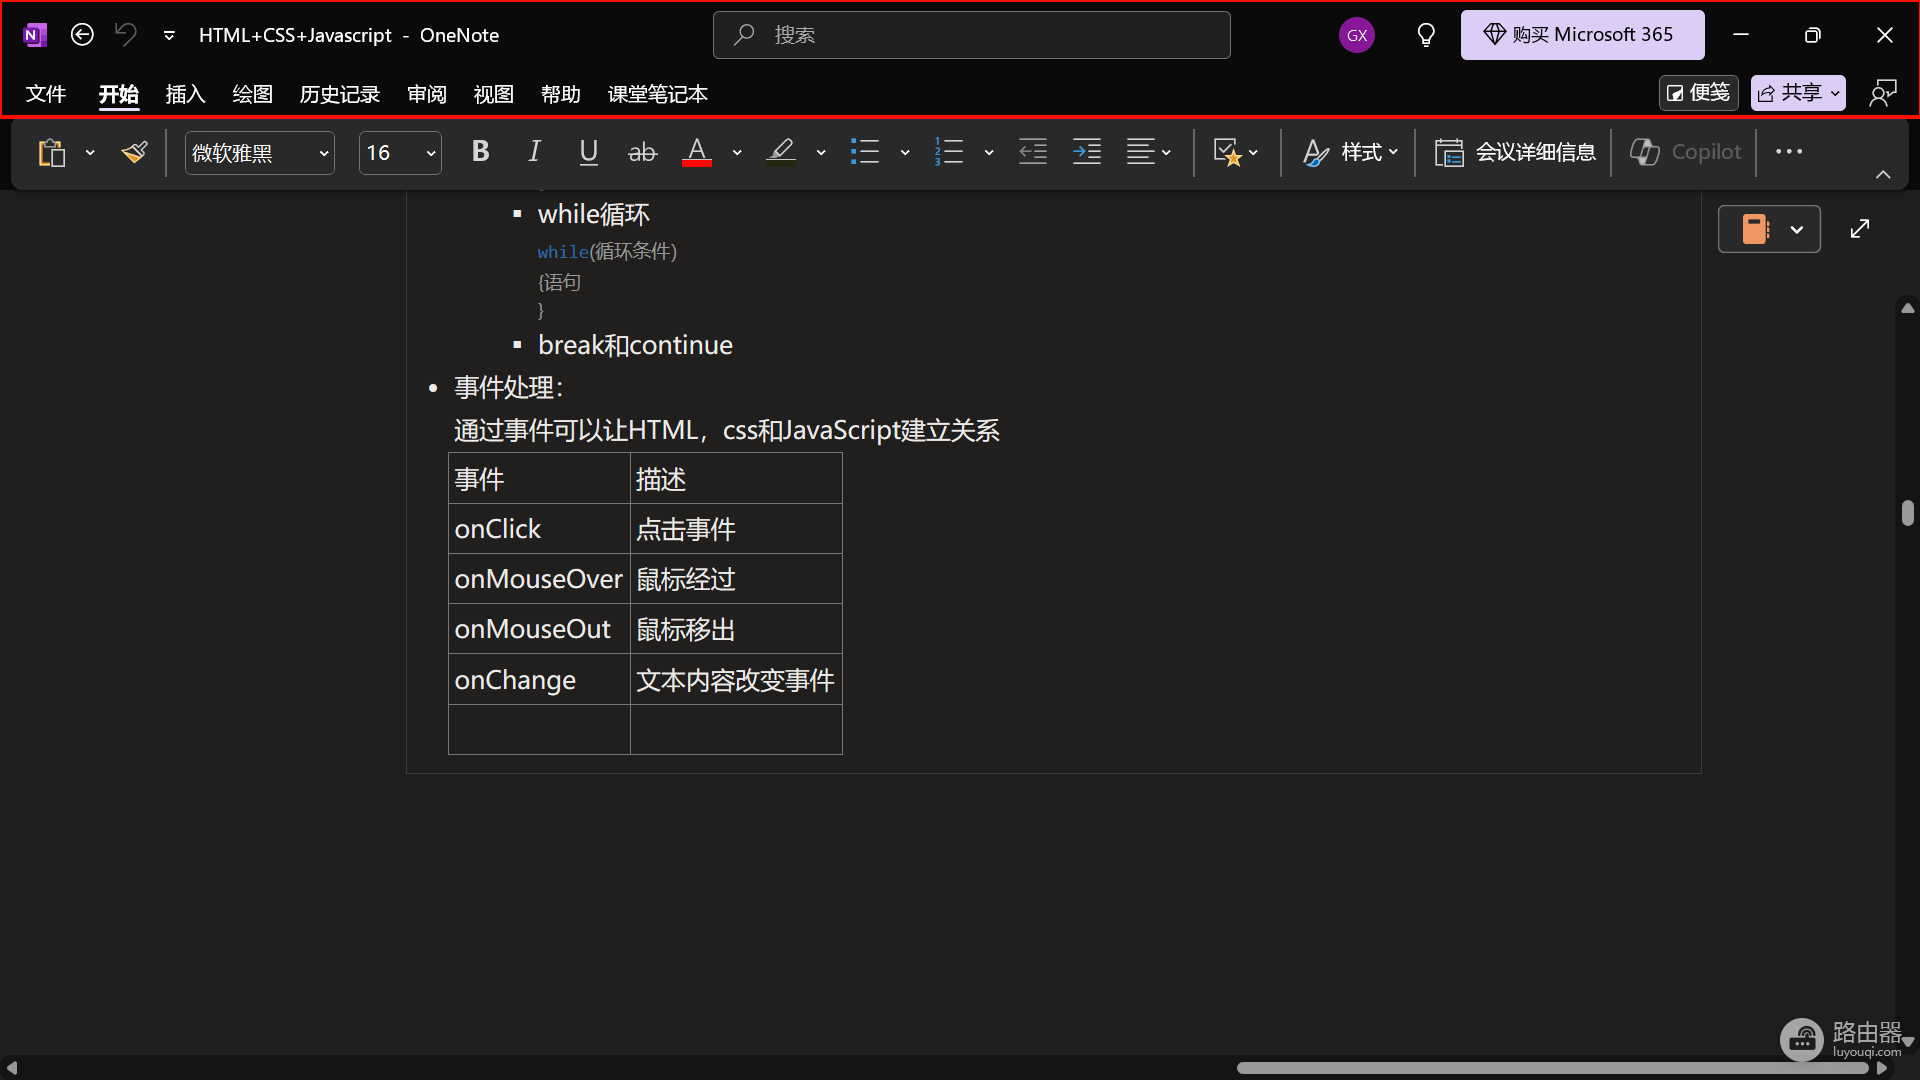The width and height of the screenshot is (1920, 1080).
Task: Click the onMouseOver table cell
Action: tap(539, 579)
